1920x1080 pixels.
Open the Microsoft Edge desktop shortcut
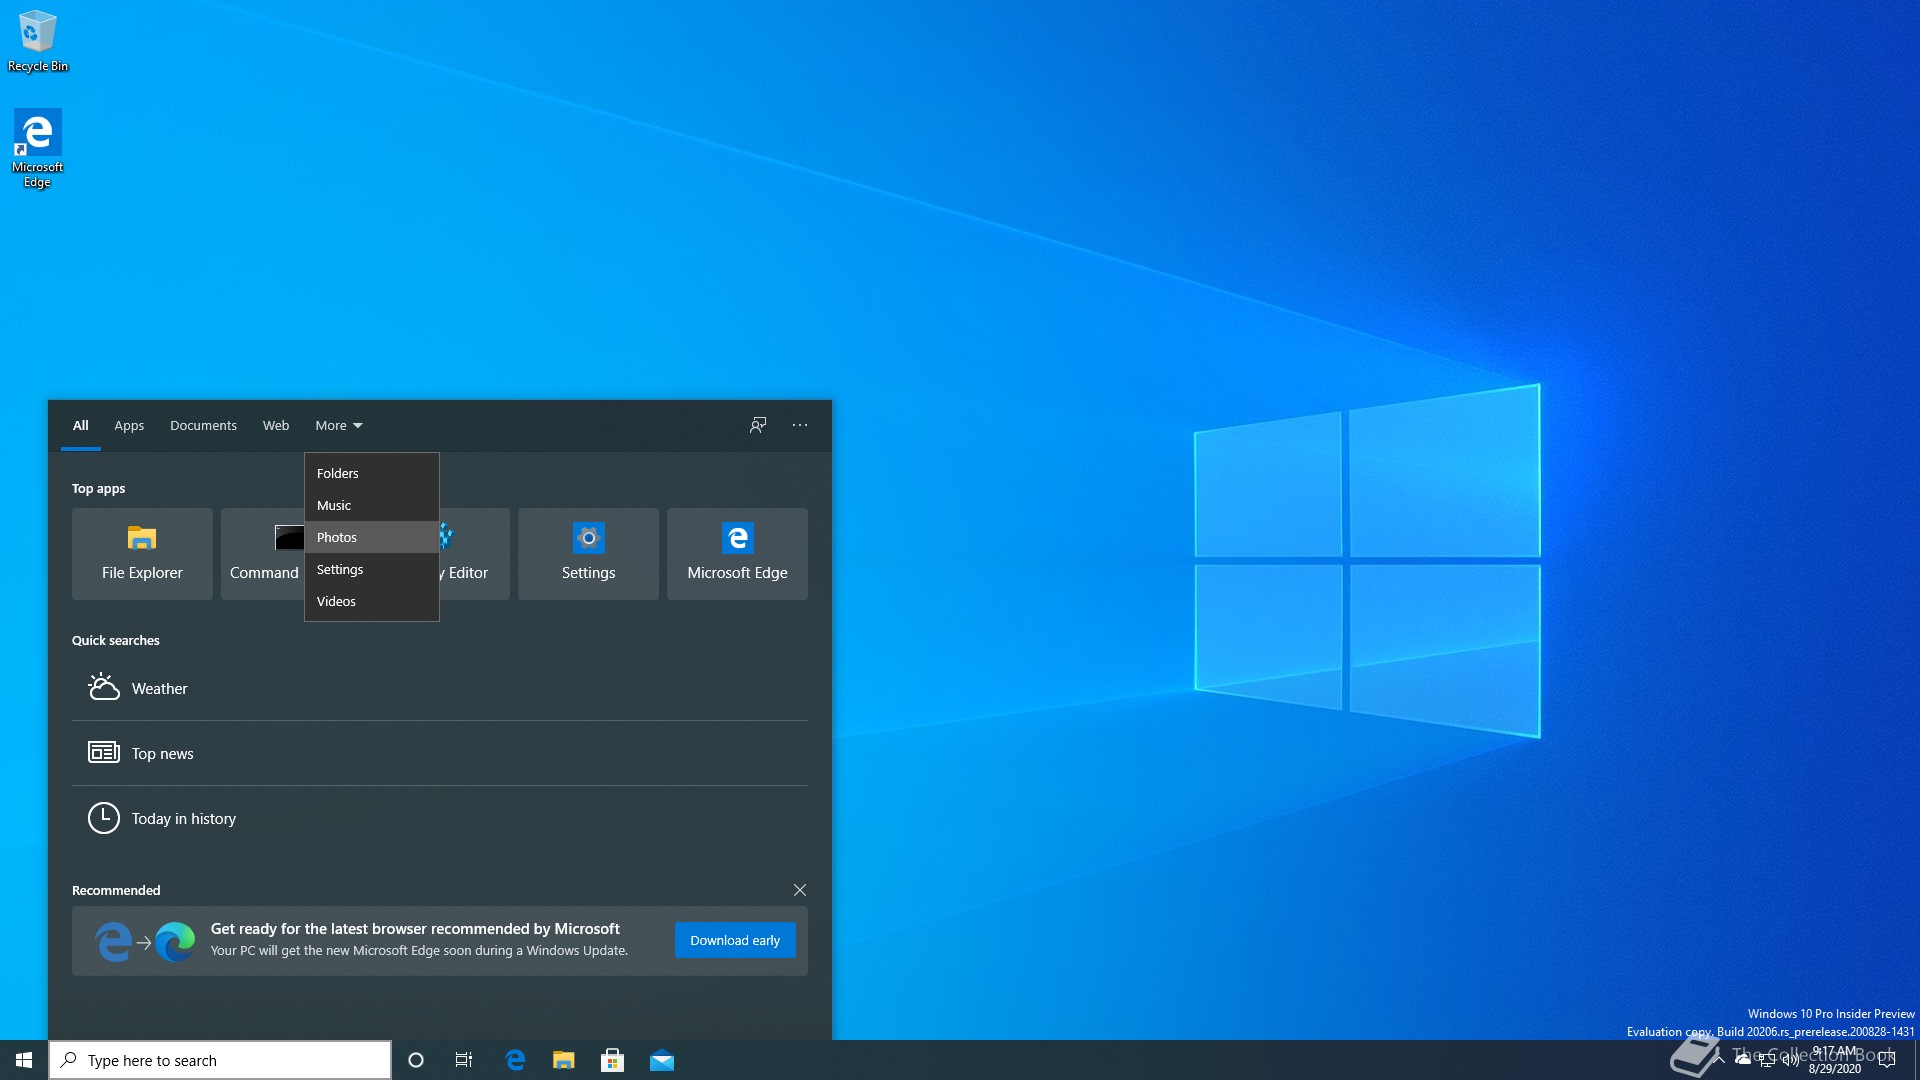(37, 148)
